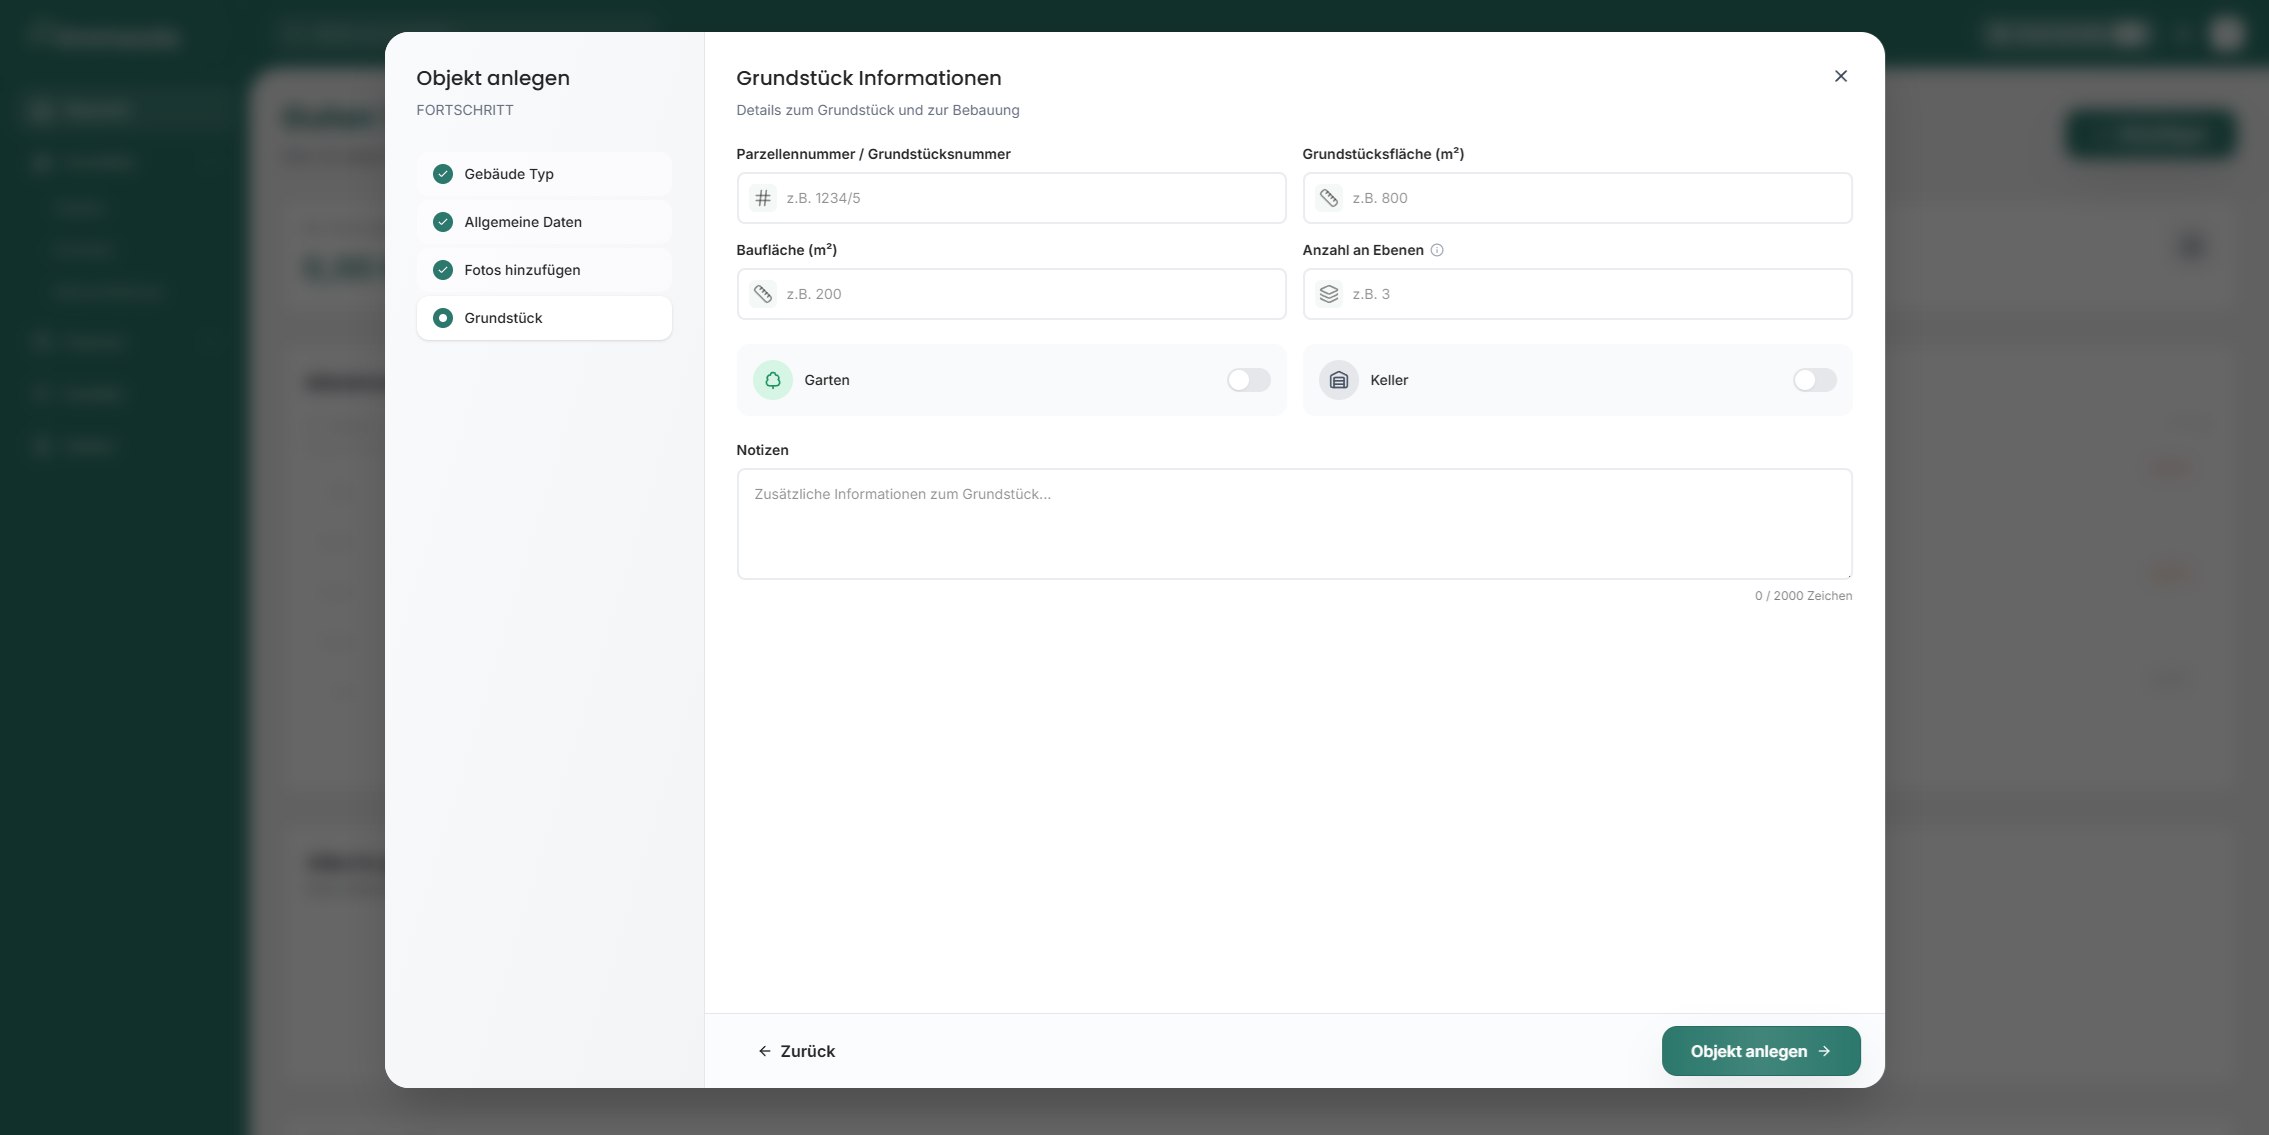Enable the Keller toggle
Screen dimensions: 2269x1135
point(1815,380)
